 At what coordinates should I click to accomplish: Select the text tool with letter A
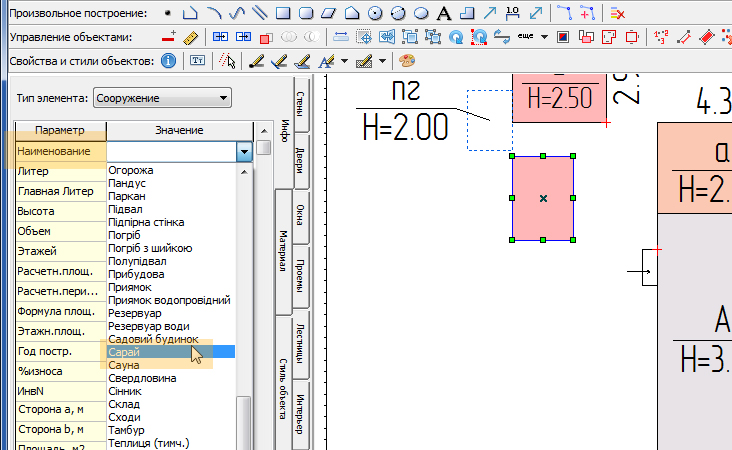click(x=443, y=13)
